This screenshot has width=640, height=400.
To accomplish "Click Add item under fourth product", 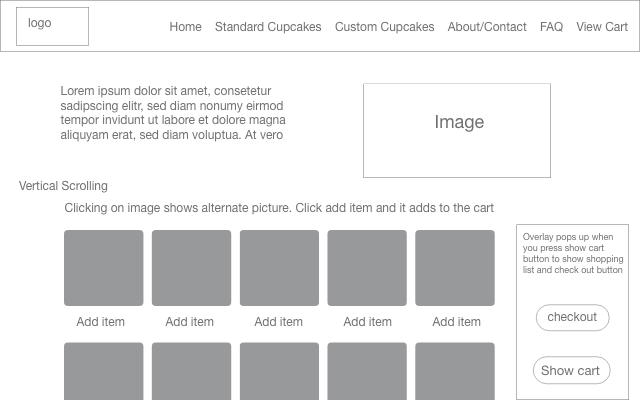I will pyautogui.click(x=367, y=322).
